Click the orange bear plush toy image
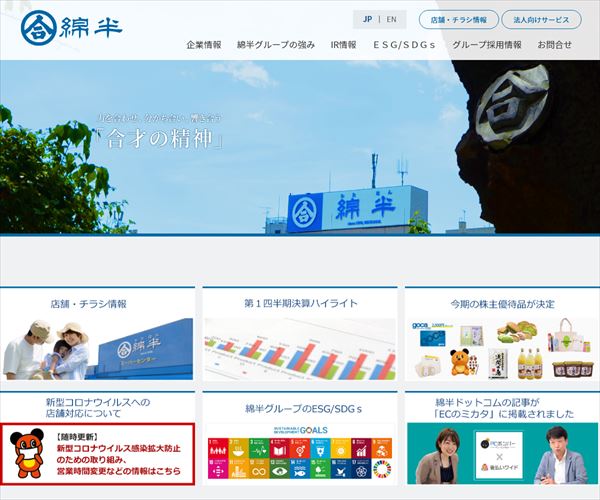600x500 pixels. coord(460,362)
